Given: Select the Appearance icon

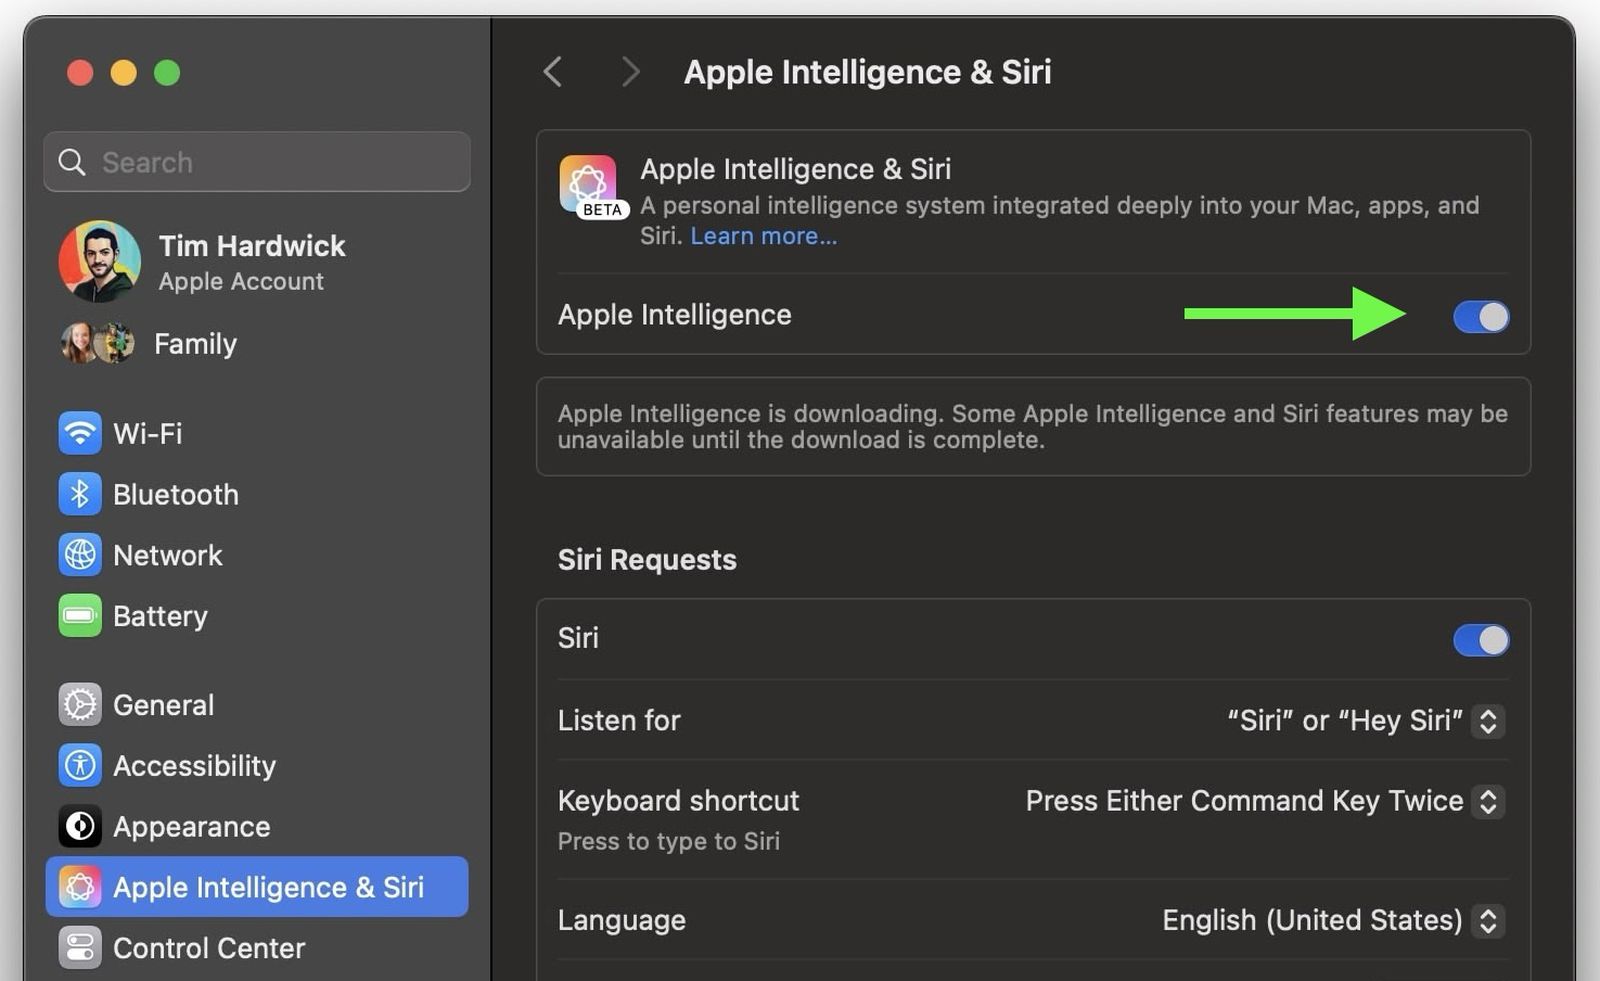Looking at the screenshot, I should tap(80, 827).
